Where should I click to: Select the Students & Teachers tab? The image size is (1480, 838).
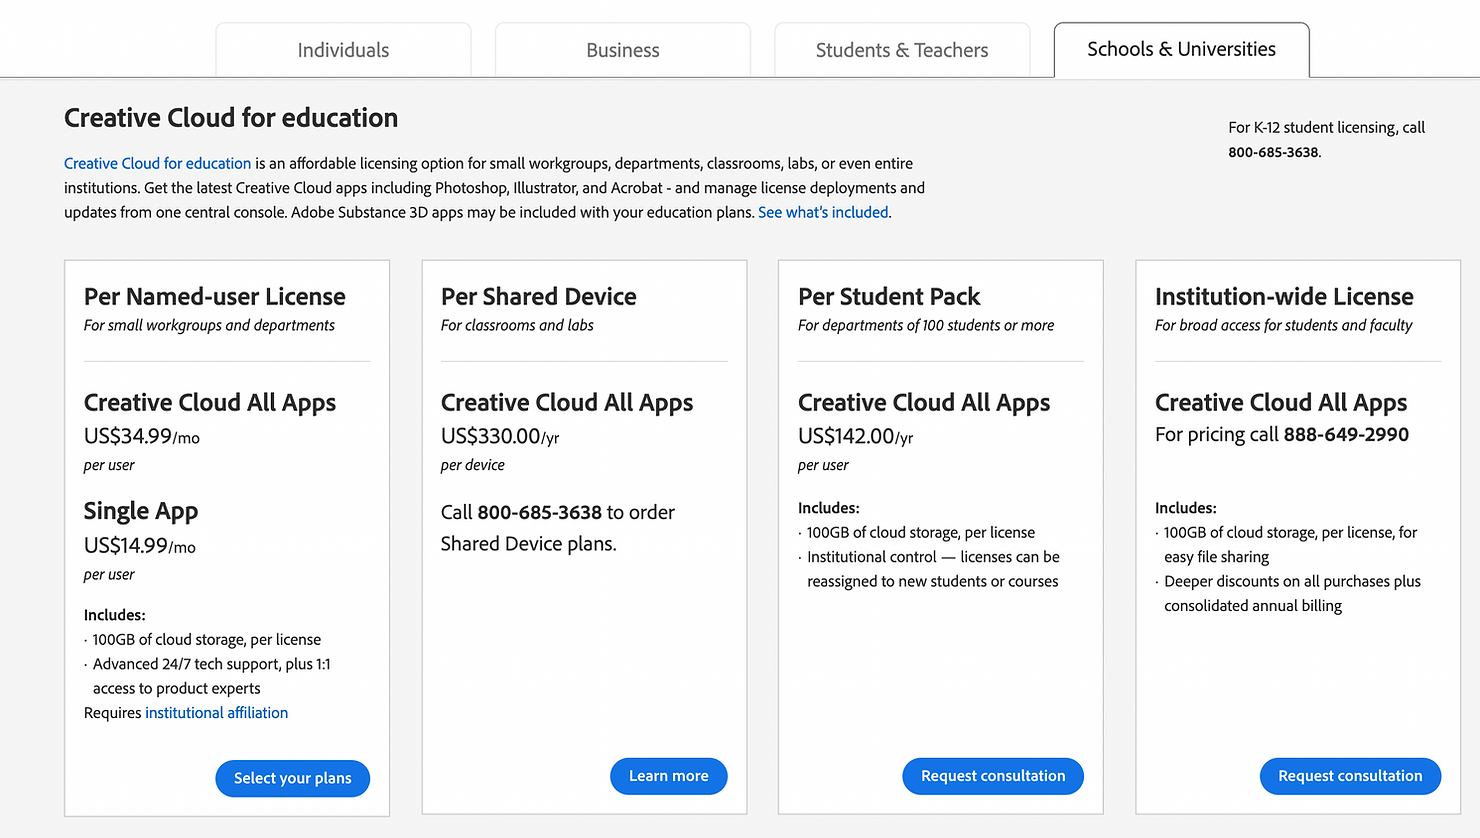901,50
